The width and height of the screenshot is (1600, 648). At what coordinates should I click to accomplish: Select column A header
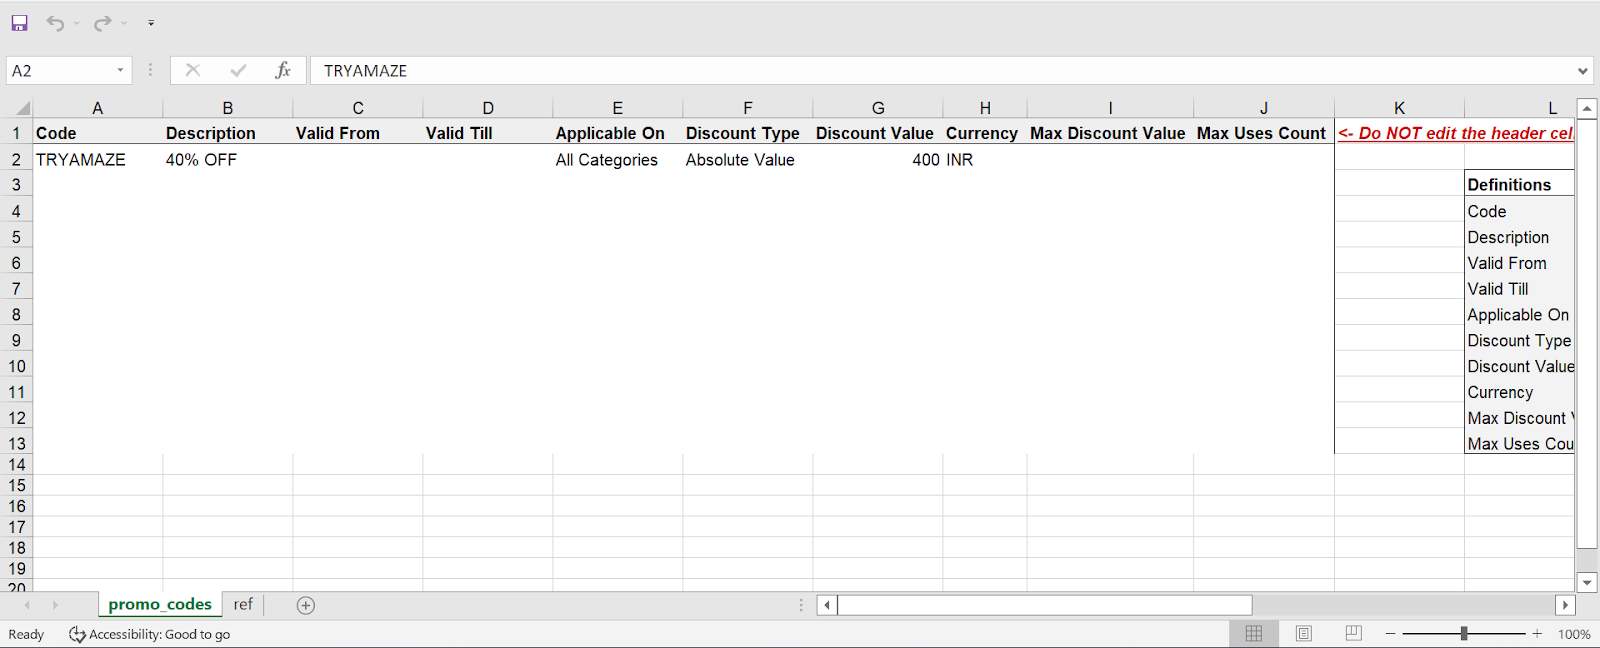coord(97,108)
